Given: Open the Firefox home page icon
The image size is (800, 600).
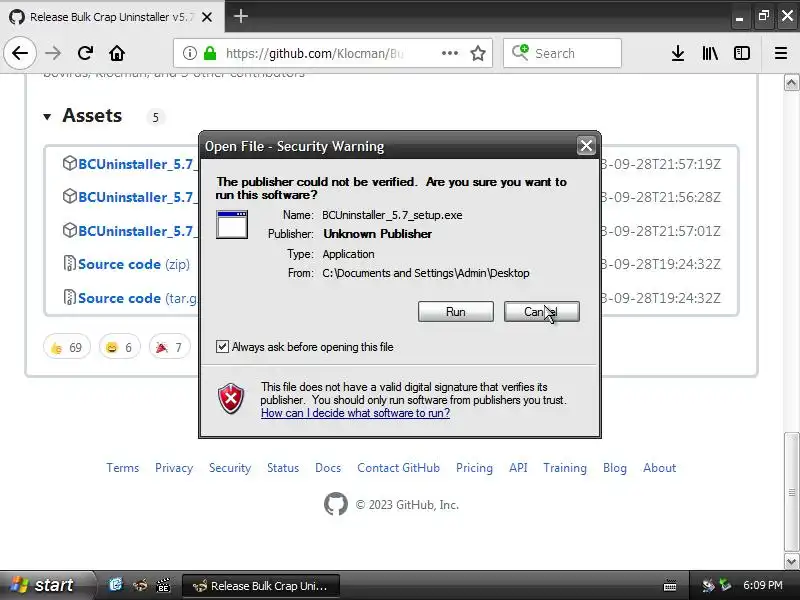Looking at the screenshot, I should (117, 53).
